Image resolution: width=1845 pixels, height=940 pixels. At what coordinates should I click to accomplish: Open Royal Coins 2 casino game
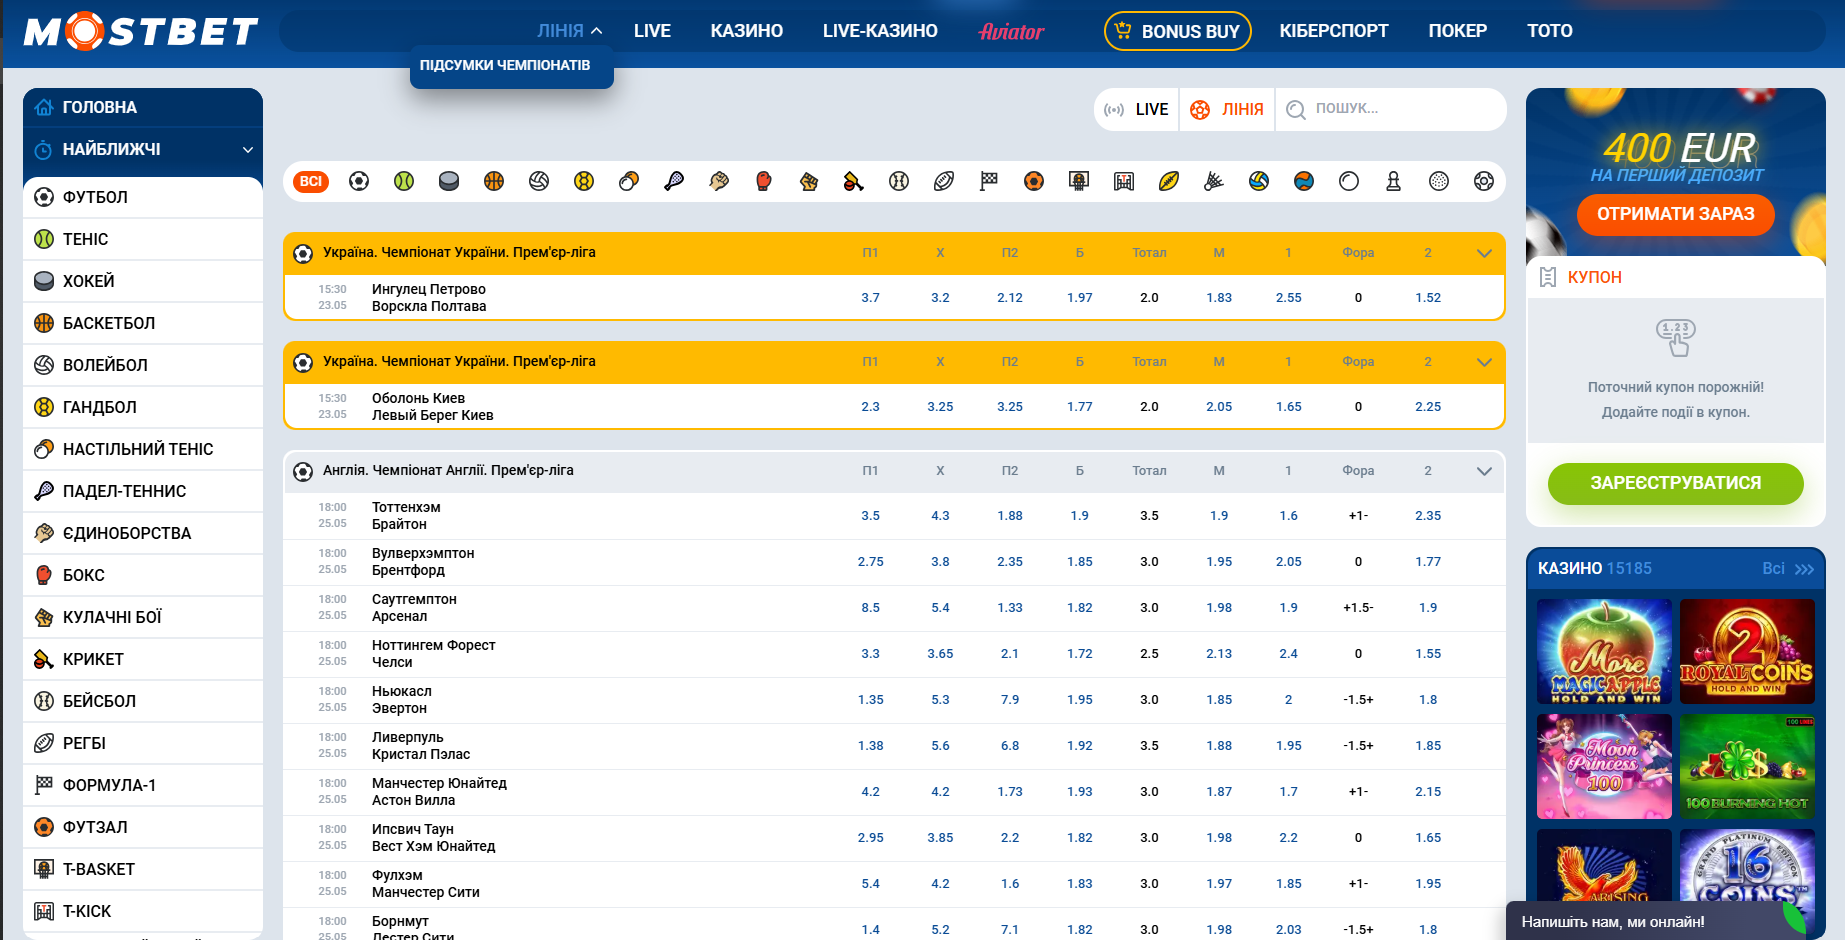pos(1747,652)
